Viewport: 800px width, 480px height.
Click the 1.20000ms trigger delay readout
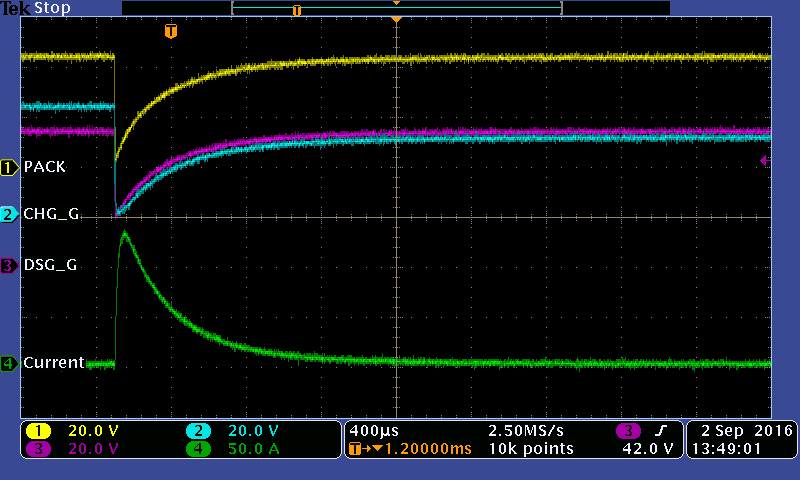428,449
